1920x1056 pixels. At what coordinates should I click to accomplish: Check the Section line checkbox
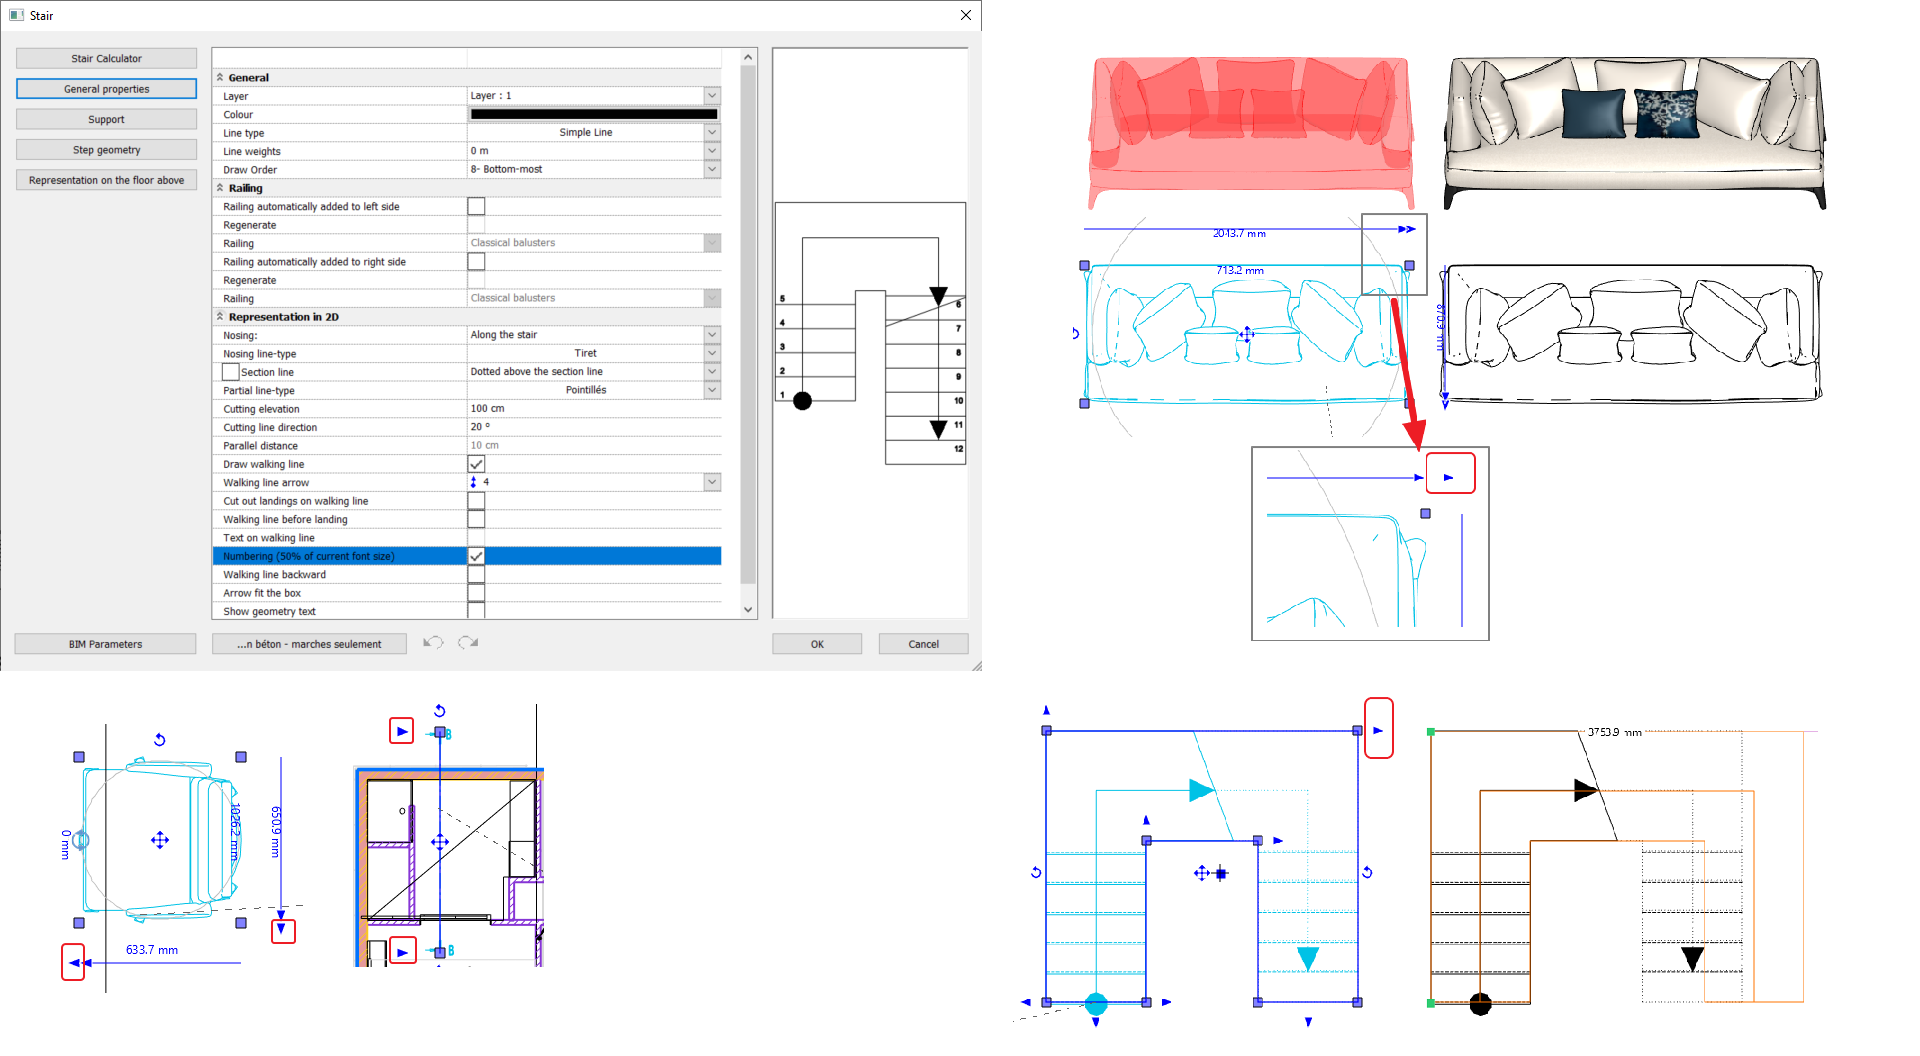coord(230,371)
